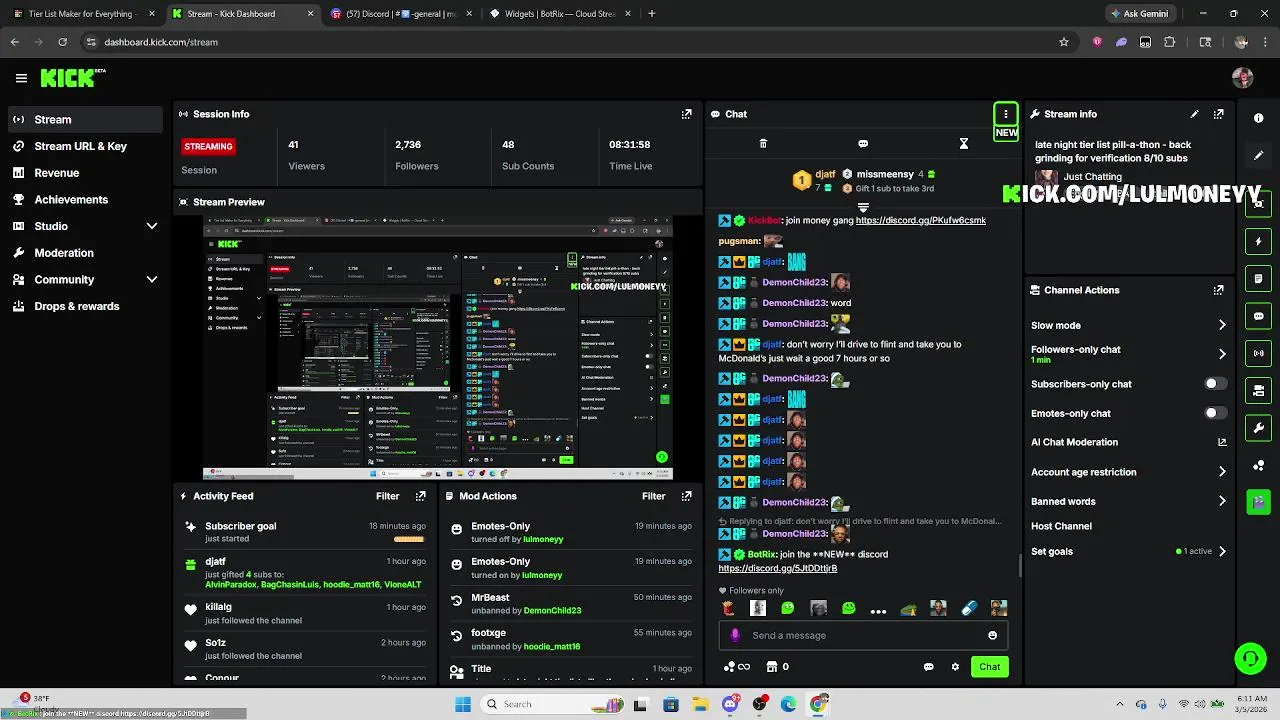Toggle Emotes-only chat switch

click(x=1215, y=413)
